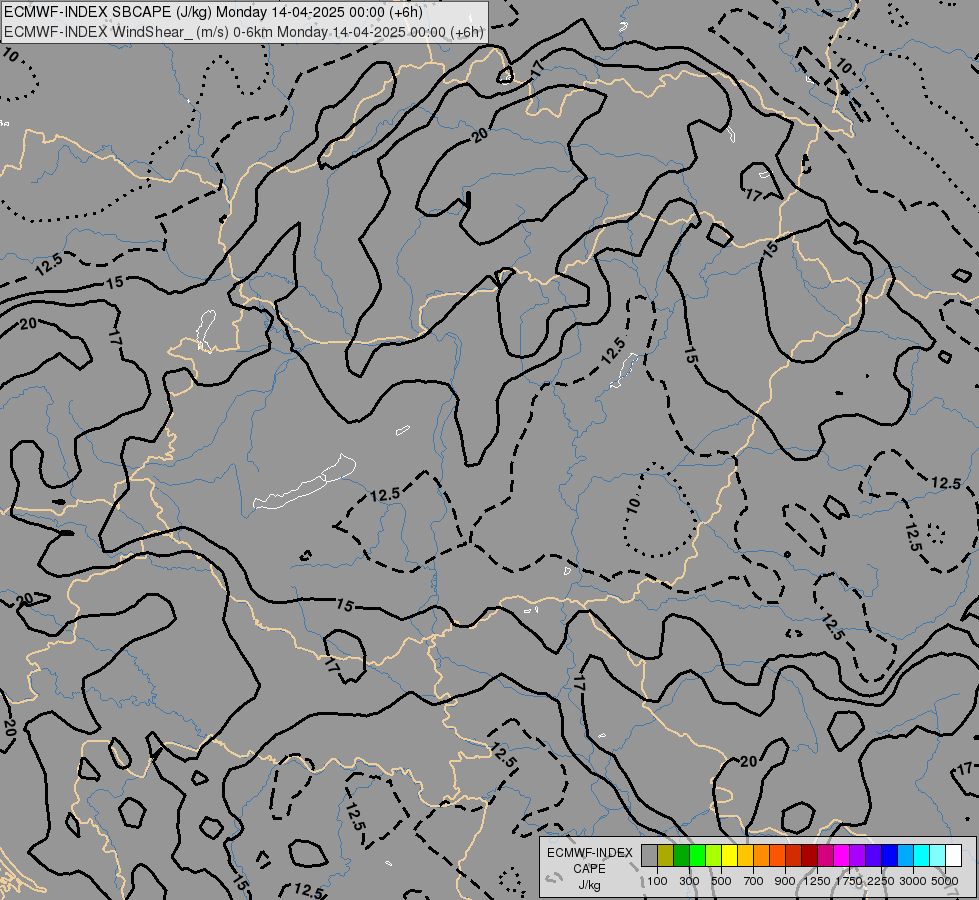
Task: Click the 500 value on legend scale
Action: tap(721, 881)
